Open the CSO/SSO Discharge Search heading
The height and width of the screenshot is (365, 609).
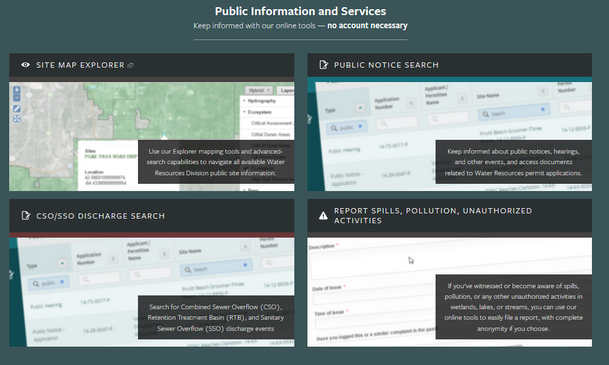click(x=100, y=216)
